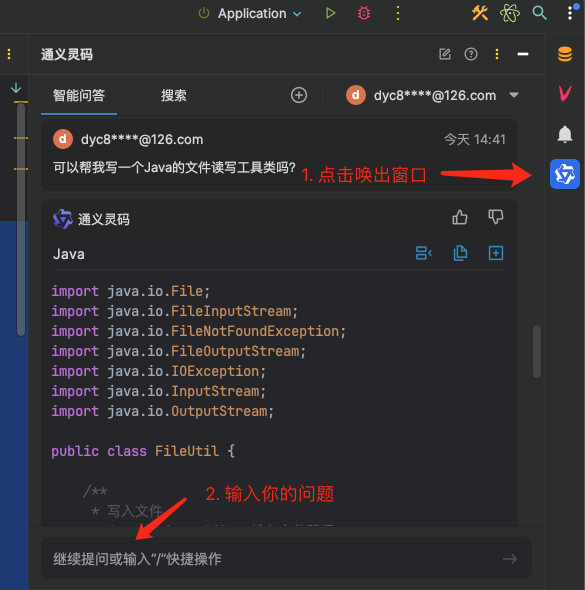Focus the 继续提问 input field
The width and height of the screenshot is (585, 590).
286,558
